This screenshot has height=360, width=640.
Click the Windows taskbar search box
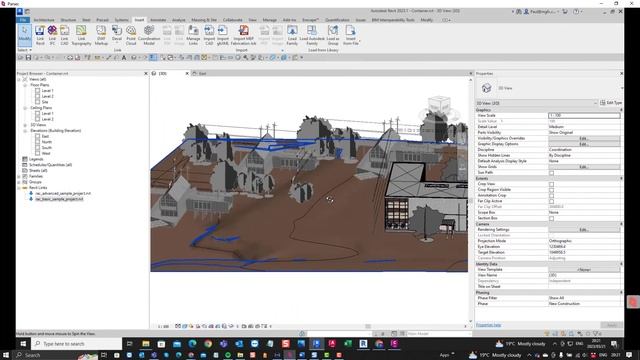pyautogui.click(x=77, y=344)
